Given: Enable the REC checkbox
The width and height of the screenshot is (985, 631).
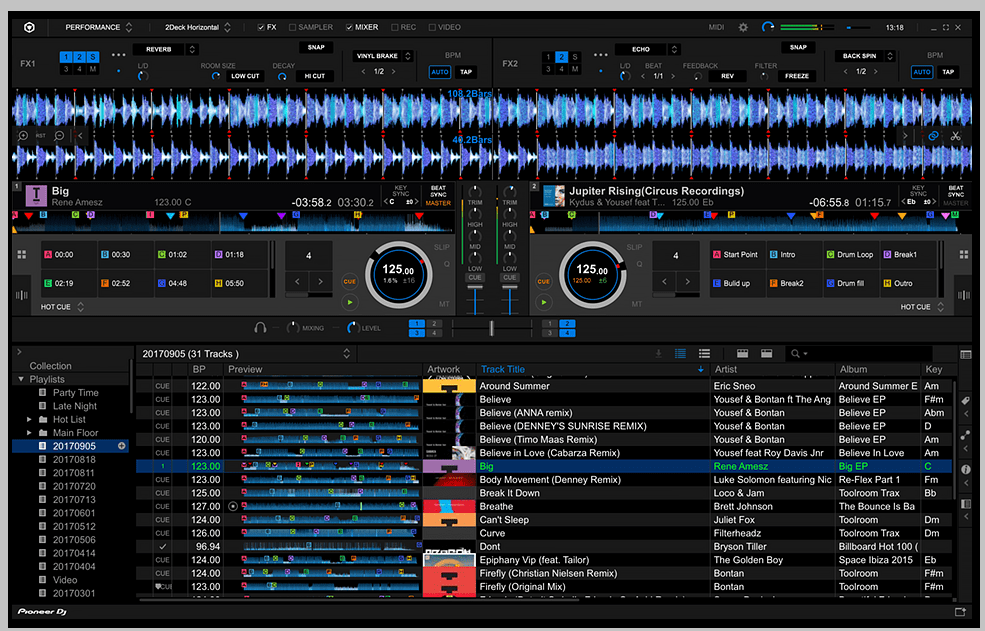Looking at the screenshot, I should (x=395, y=27).
